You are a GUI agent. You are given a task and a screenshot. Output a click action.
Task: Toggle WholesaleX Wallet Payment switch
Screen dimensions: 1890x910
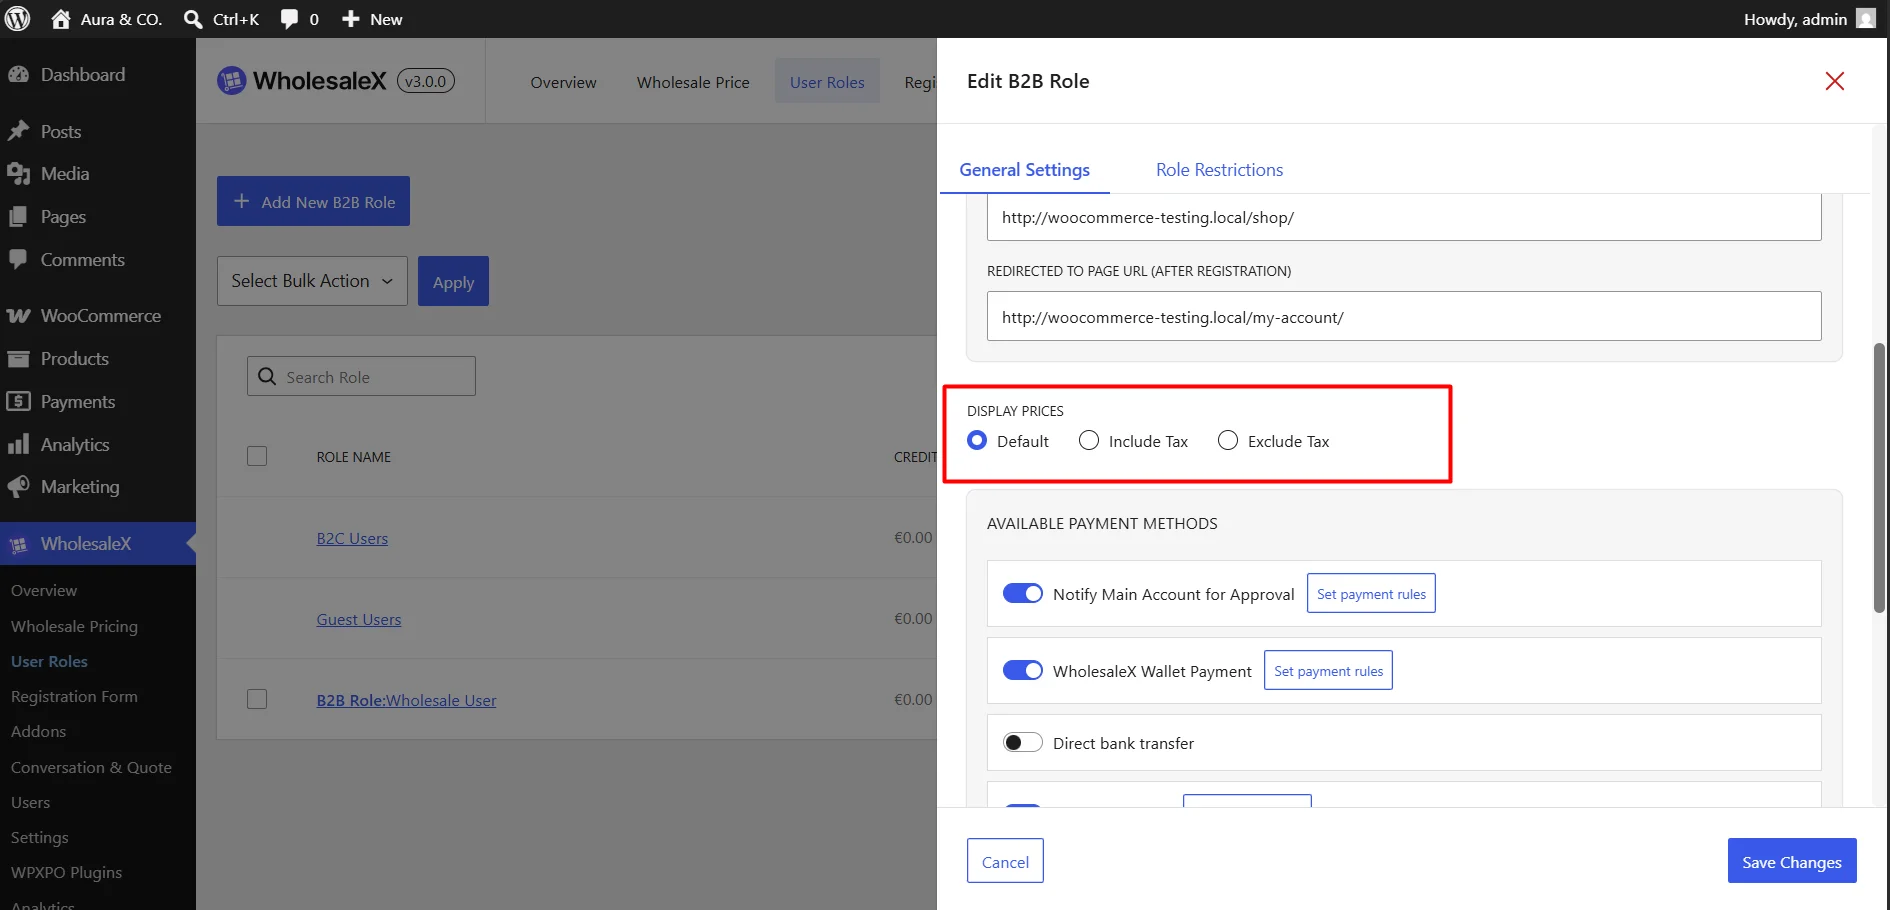click(1023, 671)
